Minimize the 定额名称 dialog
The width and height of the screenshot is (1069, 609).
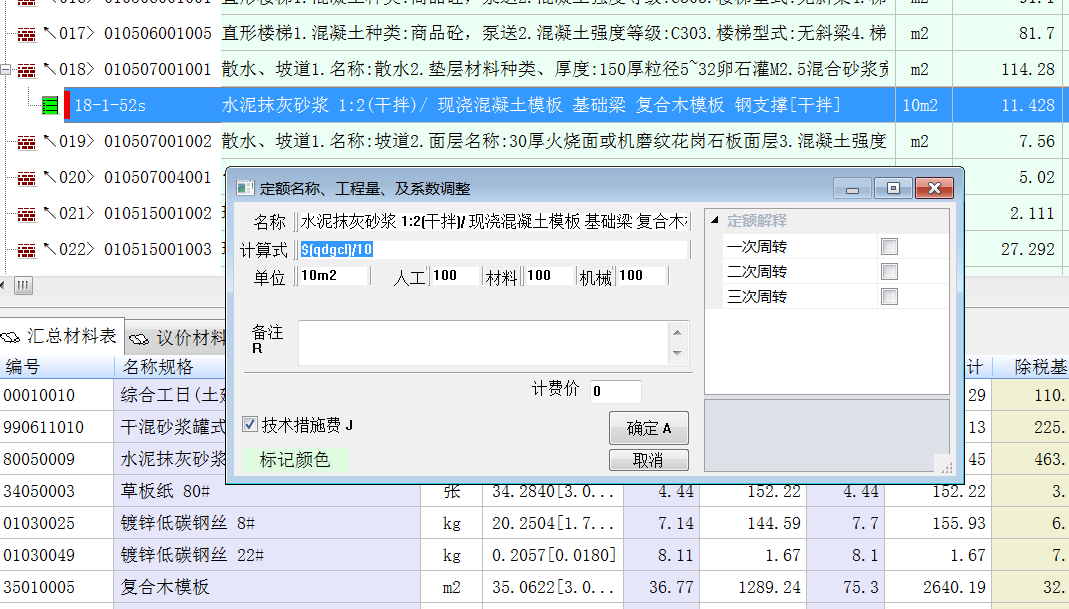click(852, 189)
